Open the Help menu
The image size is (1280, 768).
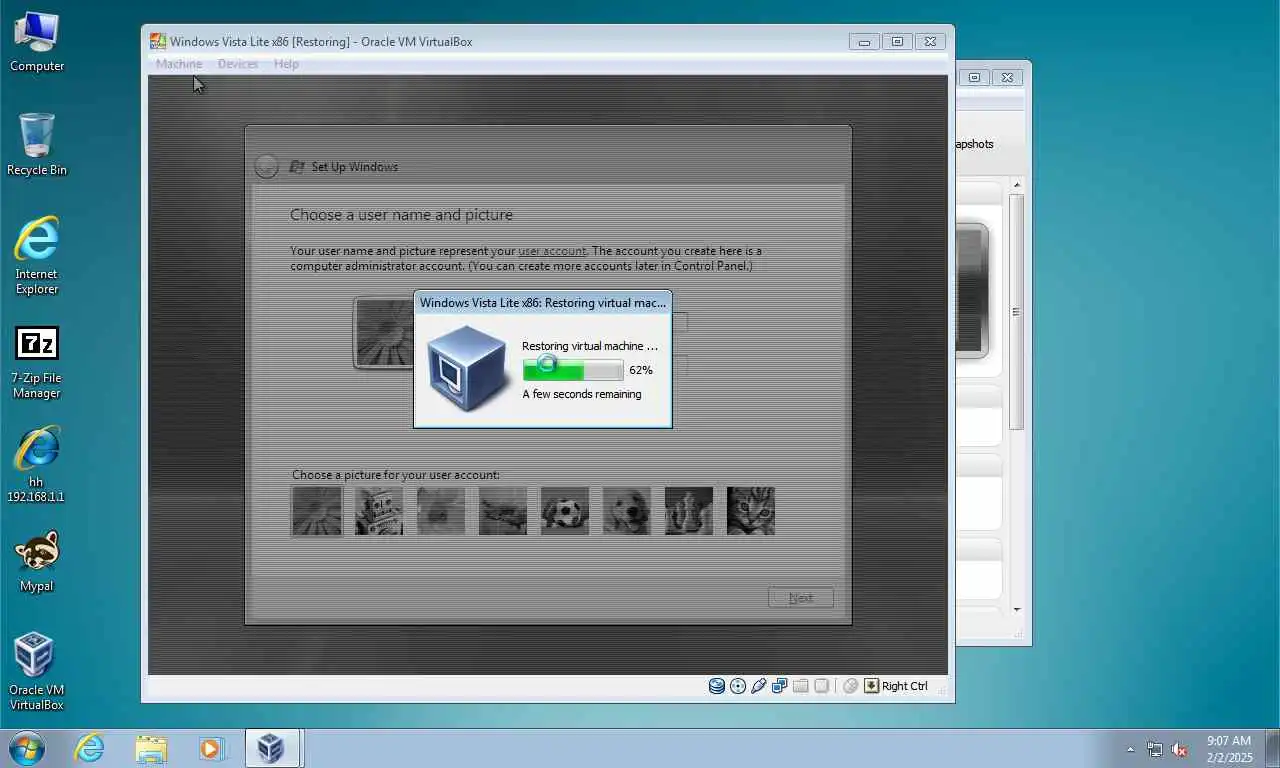(286, 64)
